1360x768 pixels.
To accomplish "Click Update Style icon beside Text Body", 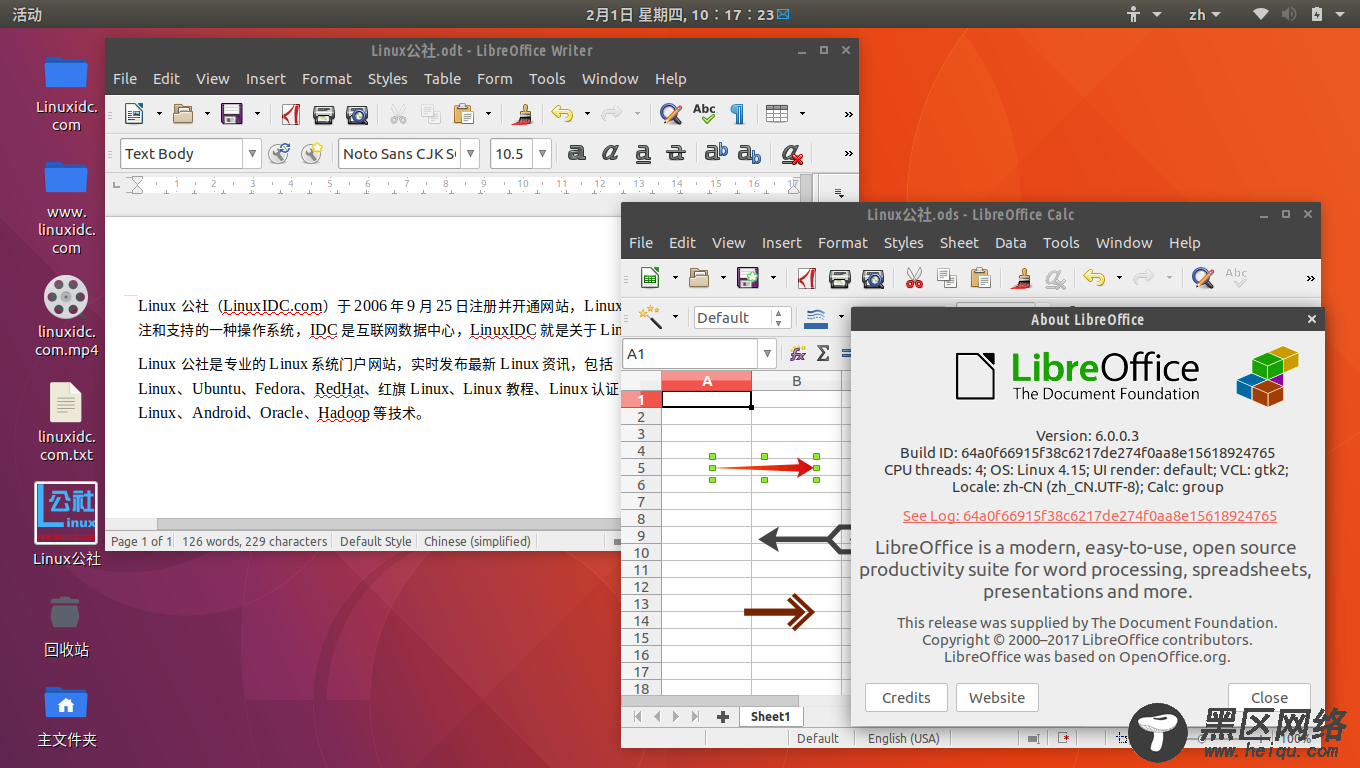I will pyautogui.click(x=279, y=153).
